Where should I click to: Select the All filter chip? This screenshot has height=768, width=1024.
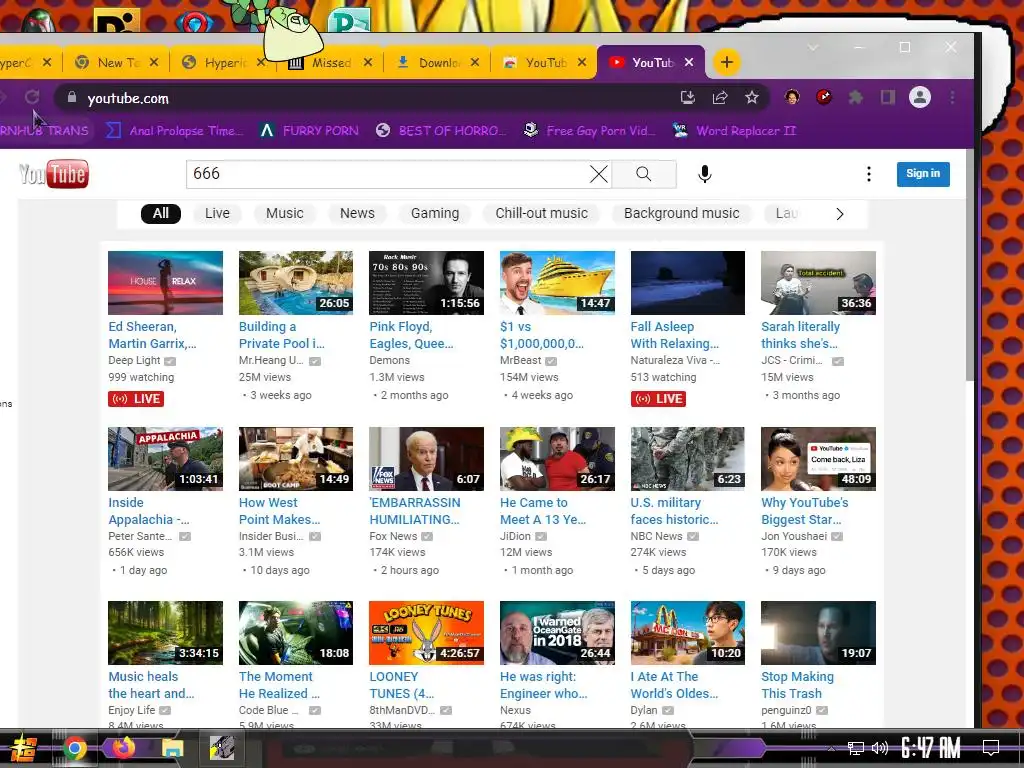click(161, 214)
